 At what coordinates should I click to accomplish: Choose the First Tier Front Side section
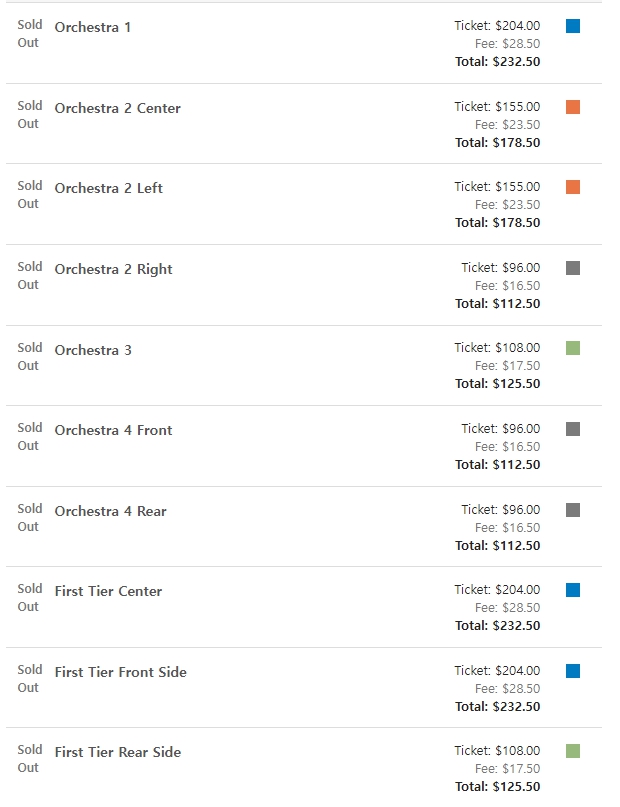121,672
